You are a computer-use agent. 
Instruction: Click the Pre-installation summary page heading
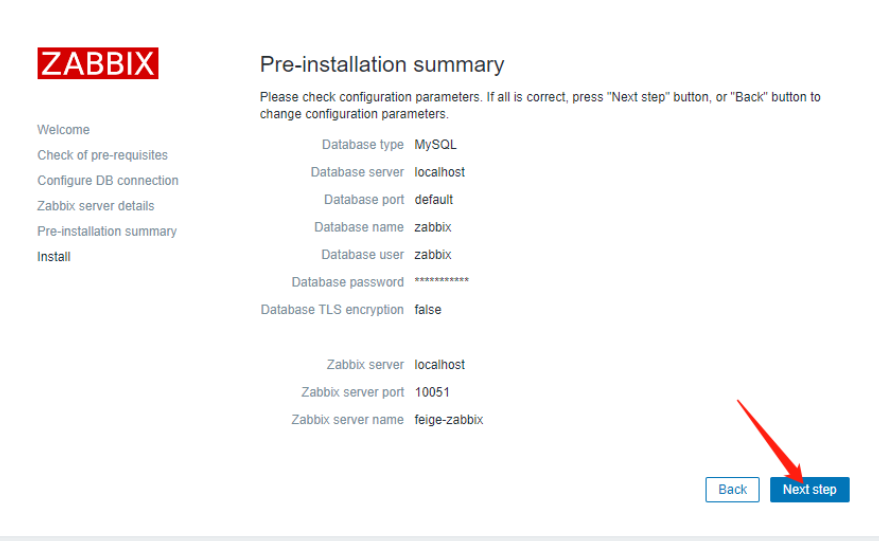coord(381,65)
